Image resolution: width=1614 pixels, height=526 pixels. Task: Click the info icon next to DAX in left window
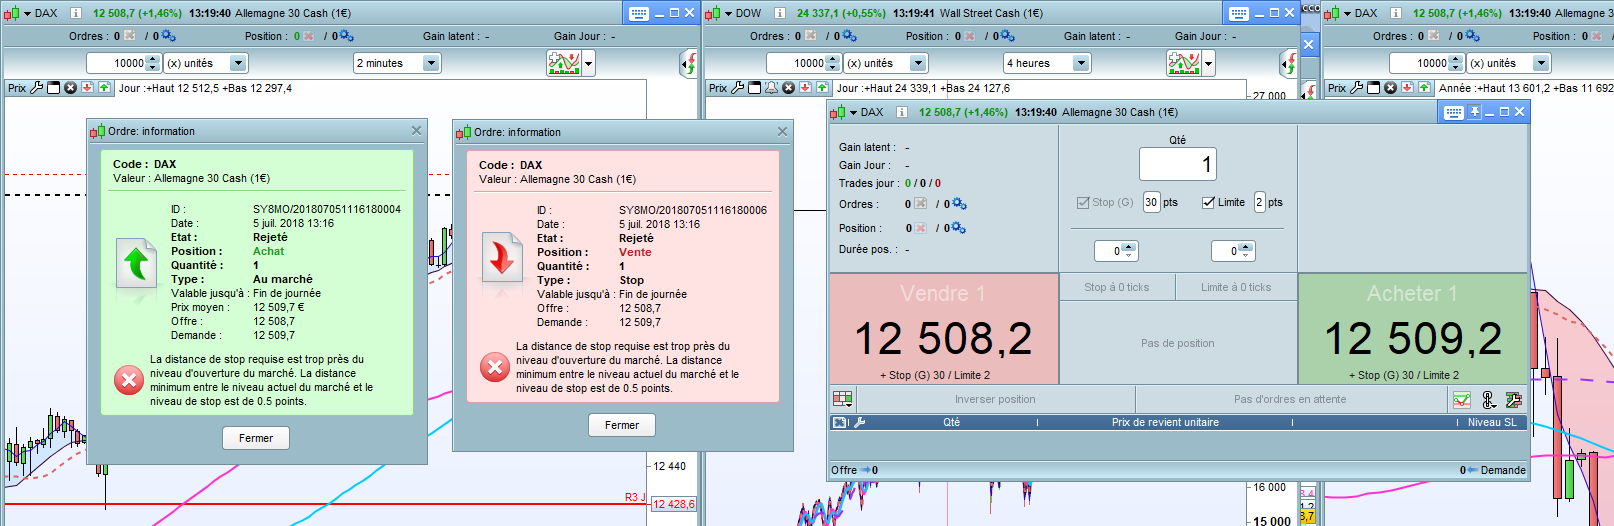[75, 13]
